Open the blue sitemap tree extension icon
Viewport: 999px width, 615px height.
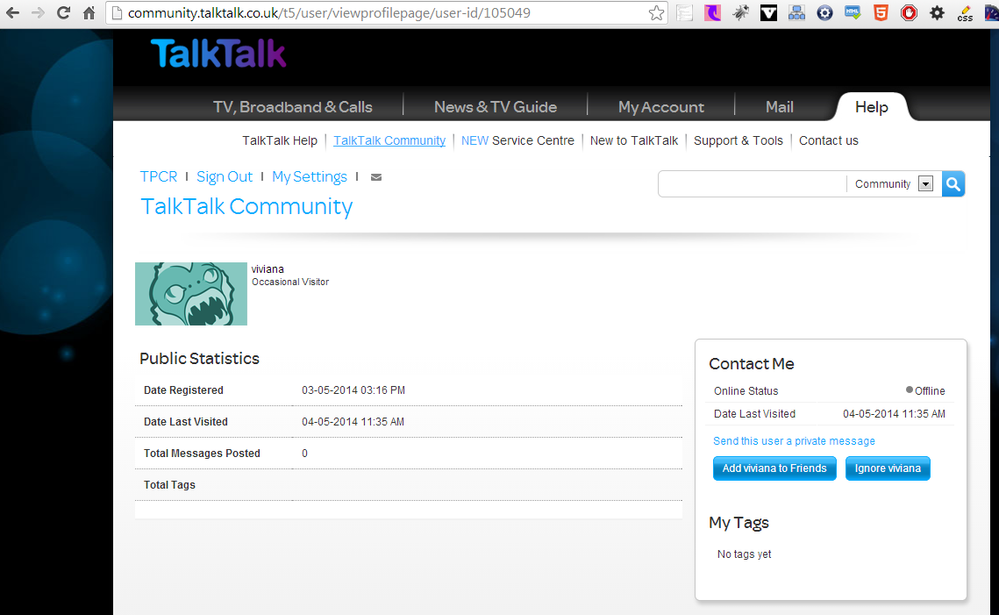[796, 13]
